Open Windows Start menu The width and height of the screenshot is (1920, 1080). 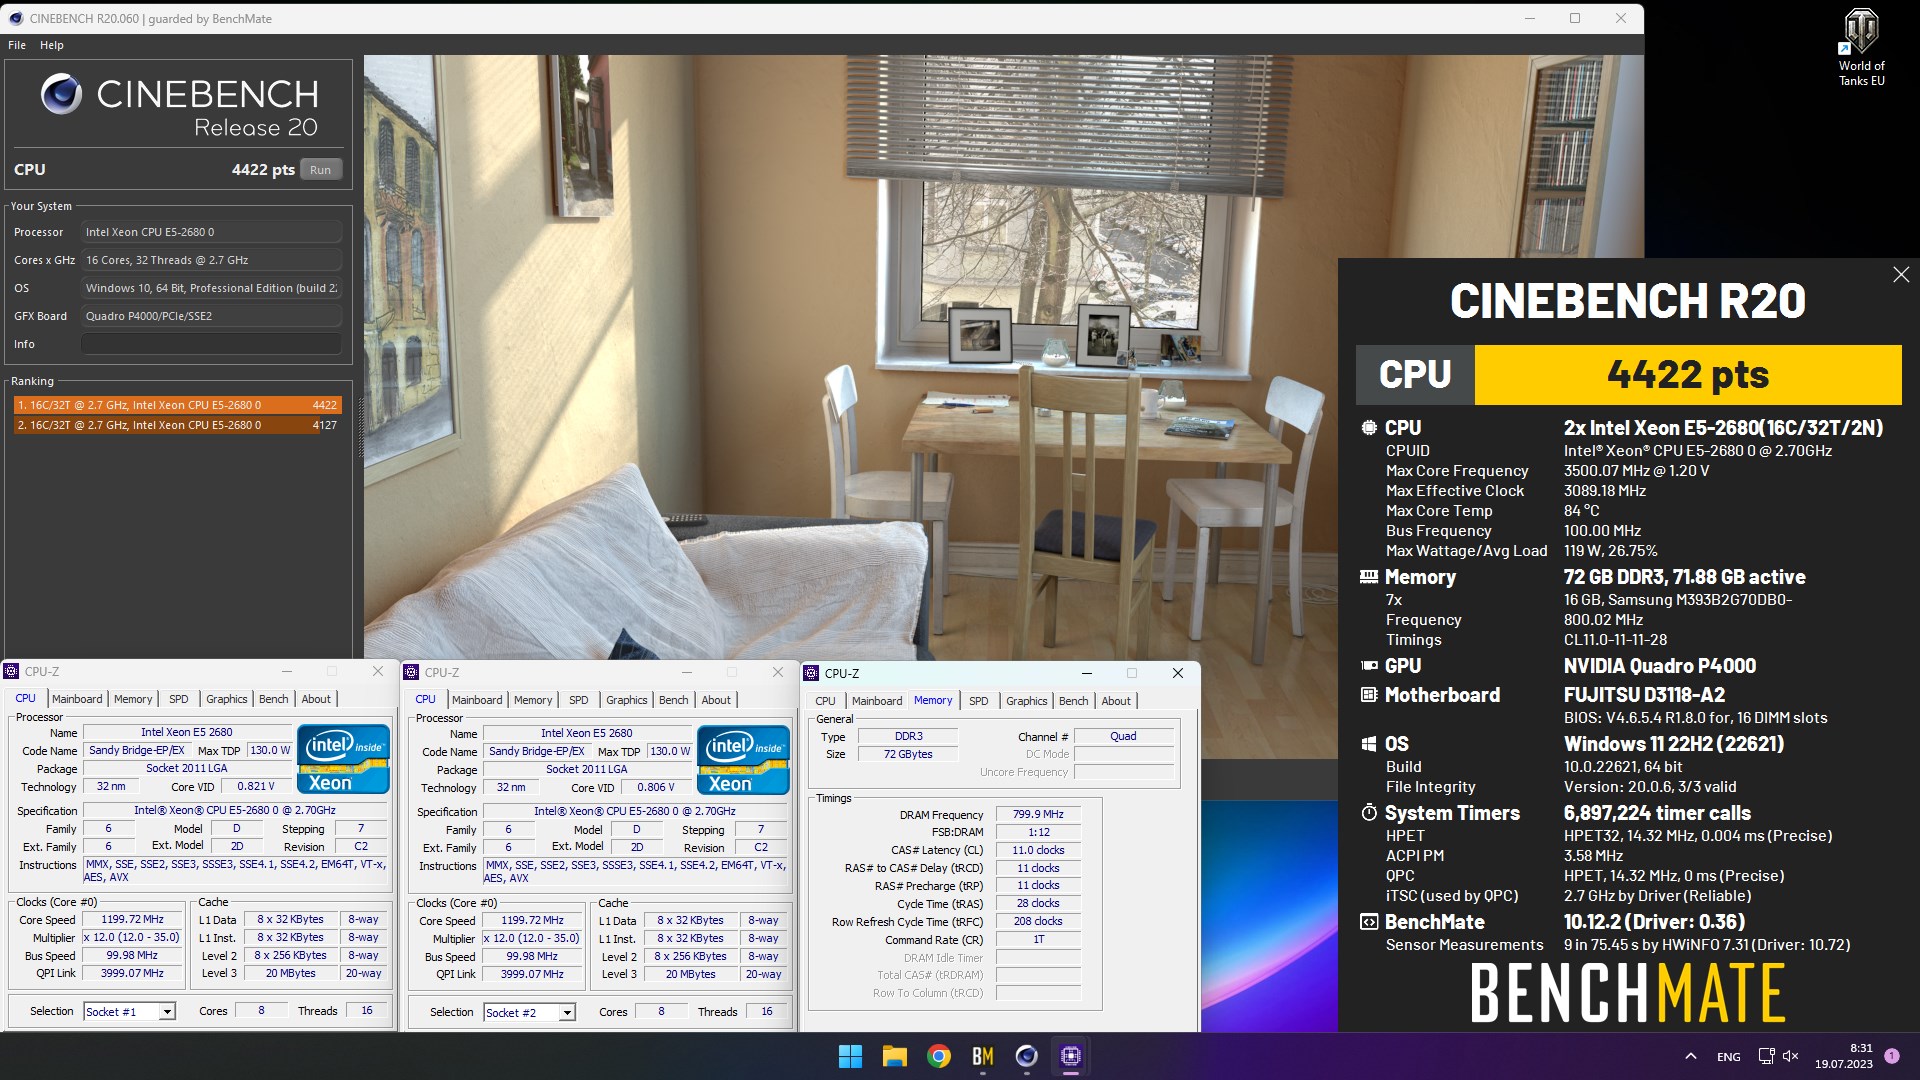point(850,1056)
